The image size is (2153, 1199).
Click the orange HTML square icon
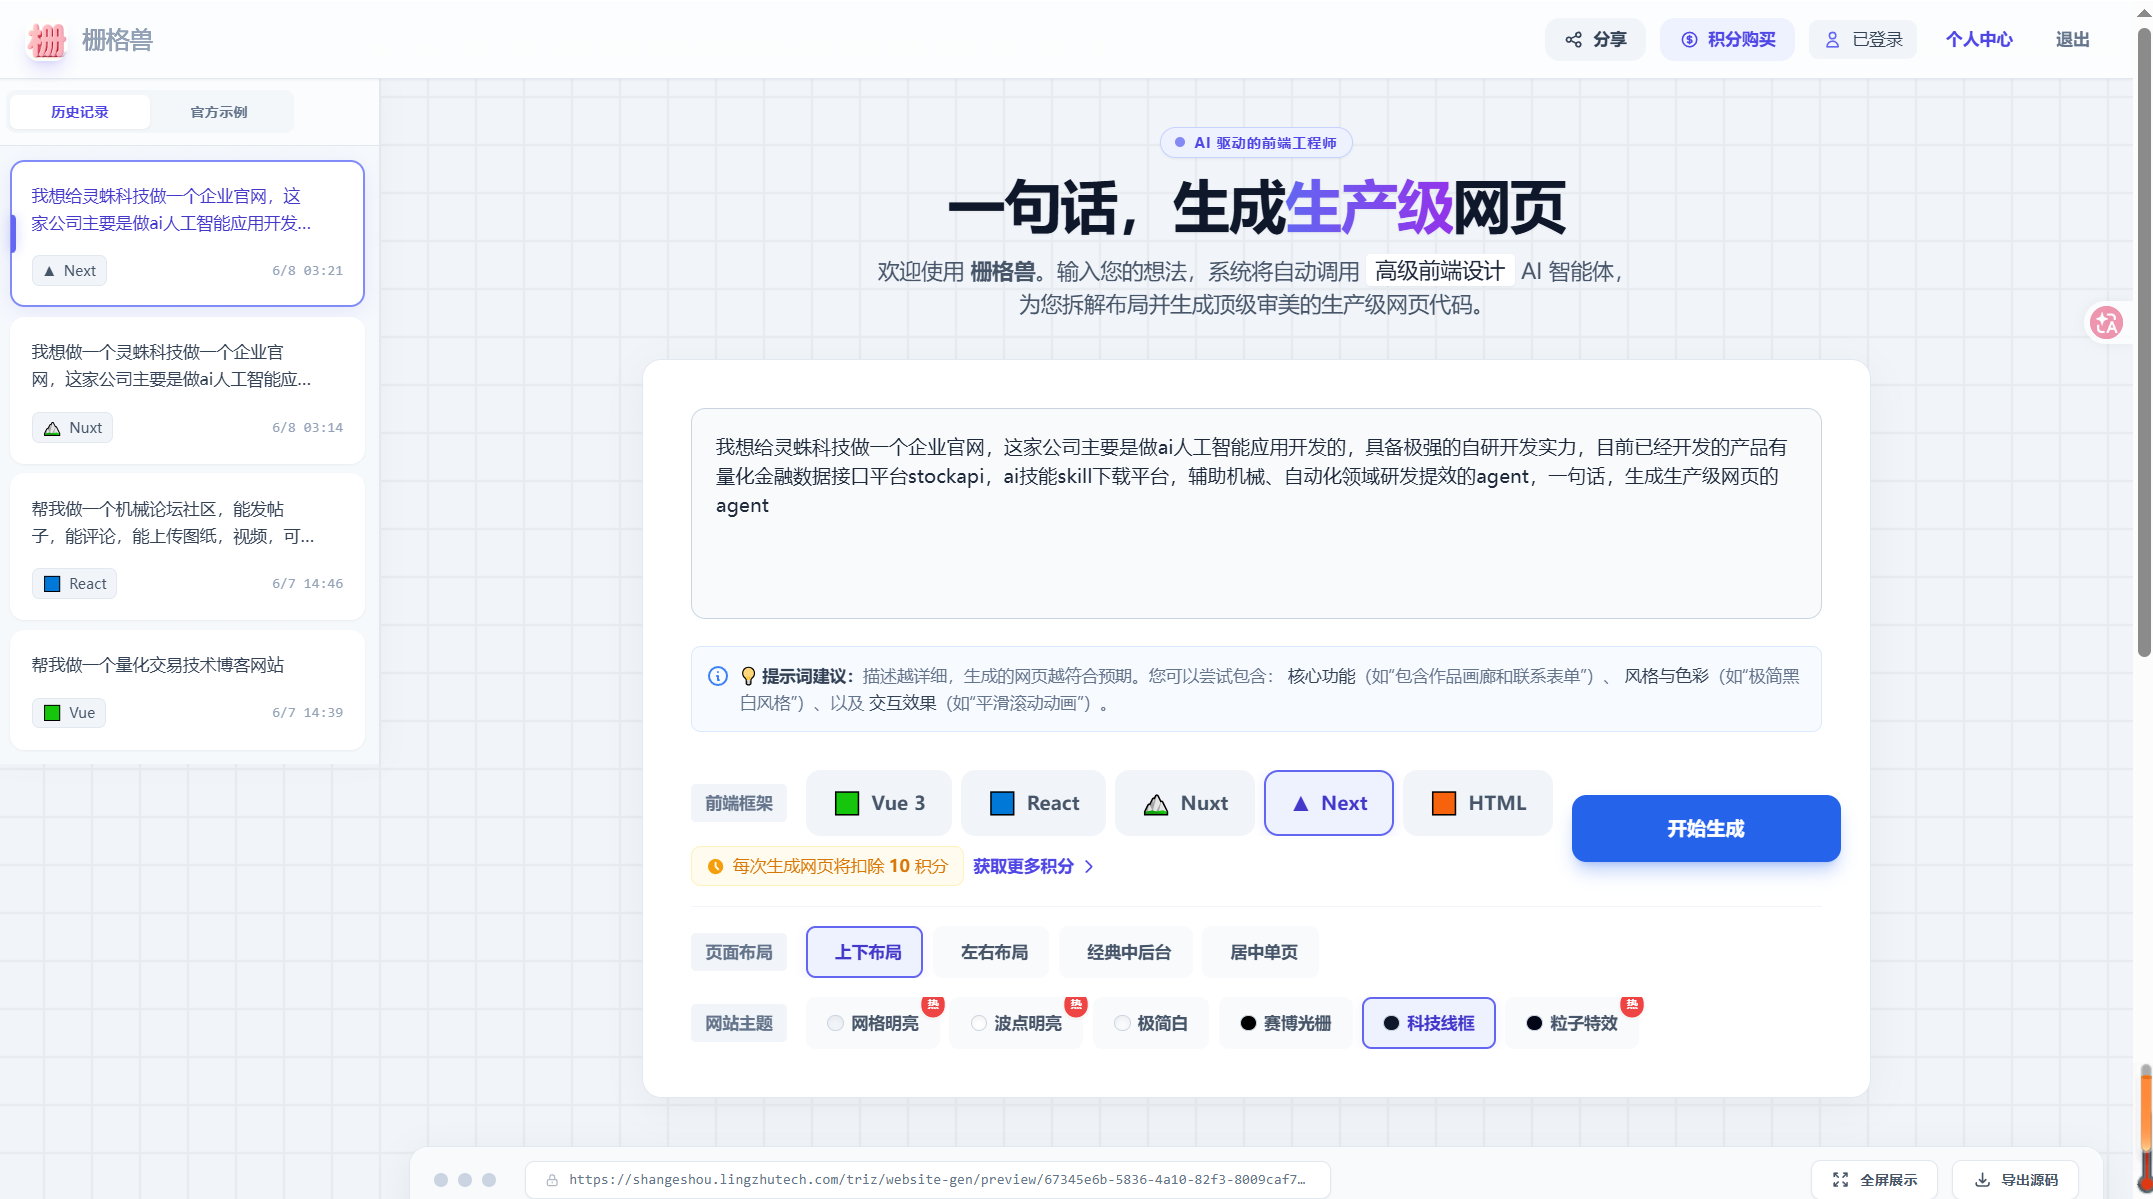[1444, 803]
